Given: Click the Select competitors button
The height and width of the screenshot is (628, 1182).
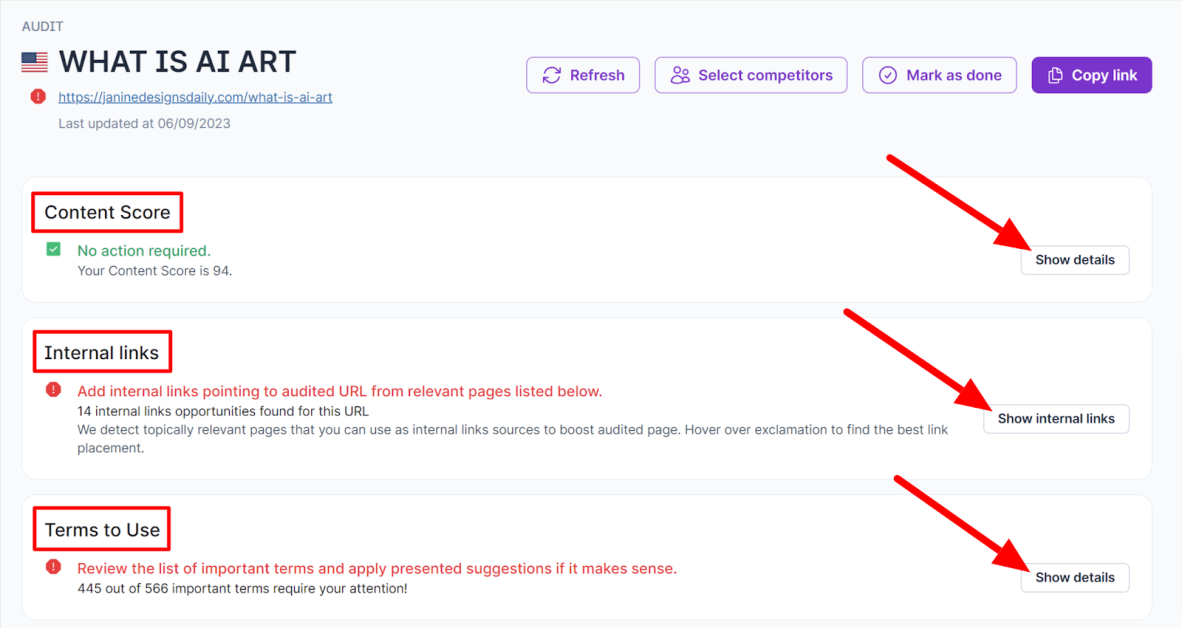Looking at the screenshot, I should (x=750, y=74).
